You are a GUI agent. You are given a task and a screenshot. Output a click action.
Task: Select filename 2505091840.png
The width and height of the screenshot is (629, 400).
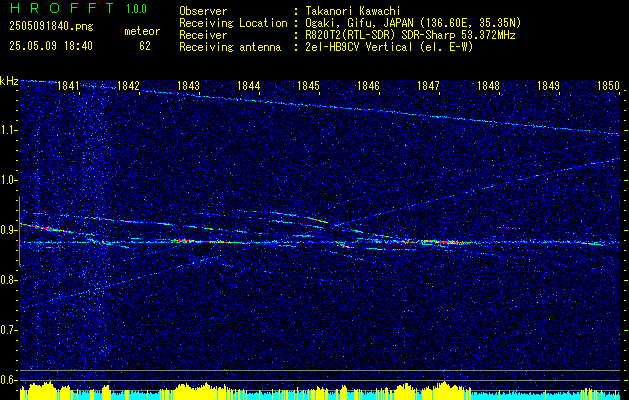51,27
